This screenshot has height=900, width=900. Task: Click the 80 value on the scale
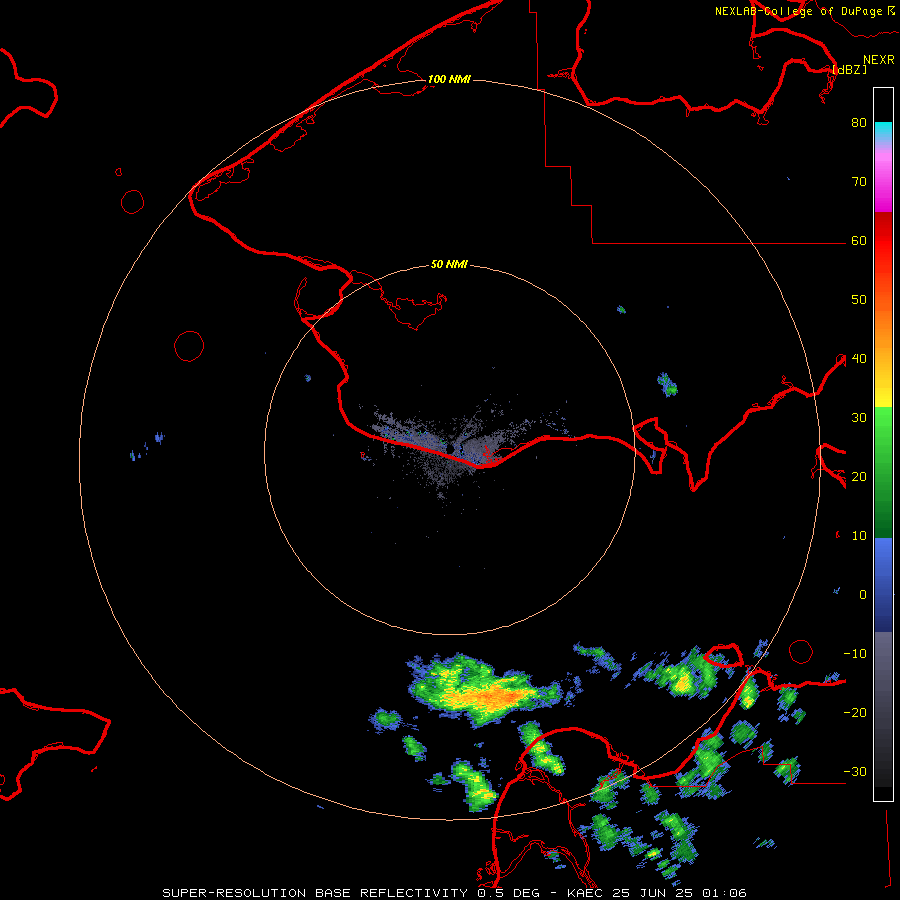point(859,123)
